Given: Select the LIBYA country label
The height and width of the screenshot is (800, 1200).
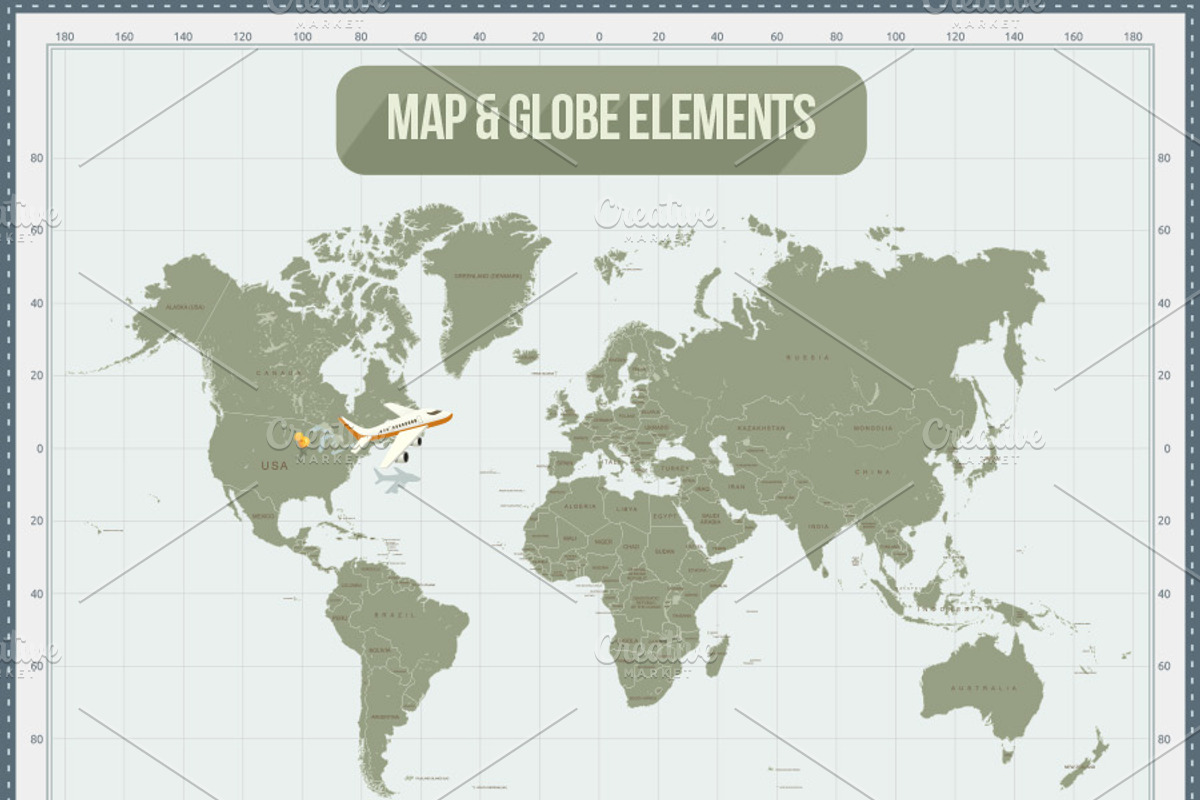Looking at the screenshot, I should point(626,509).
